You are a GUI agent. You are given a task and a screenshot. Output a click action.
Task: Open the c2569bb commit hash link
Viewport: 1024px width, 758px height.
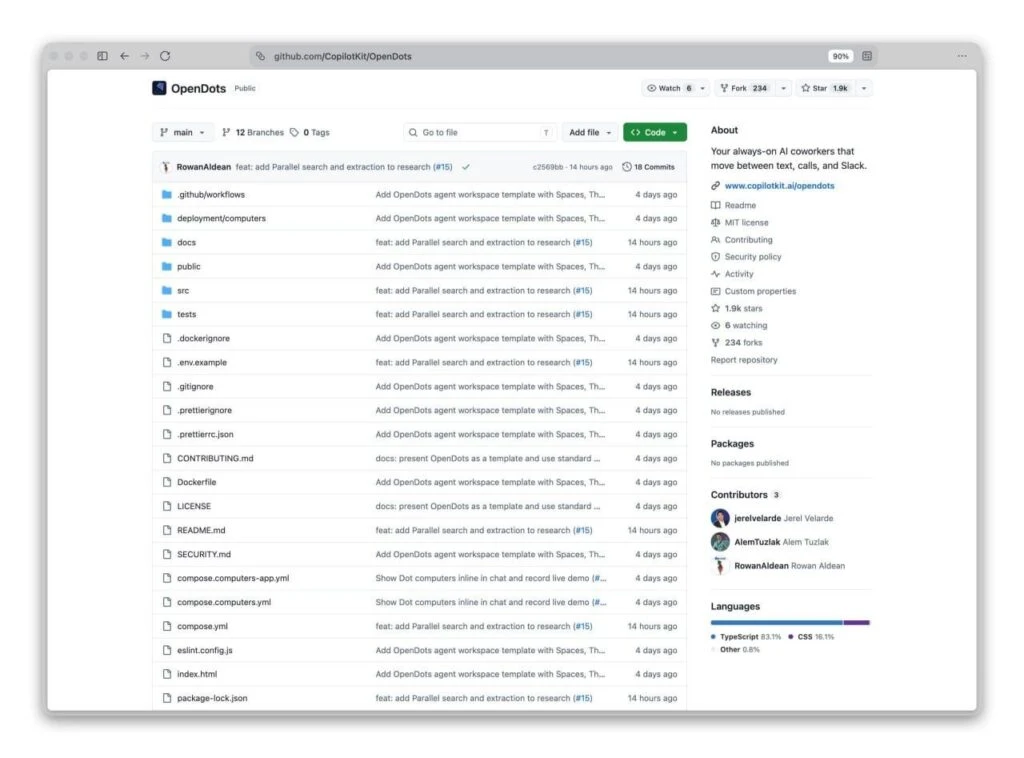pyautogui.click(x=547, y=167)
